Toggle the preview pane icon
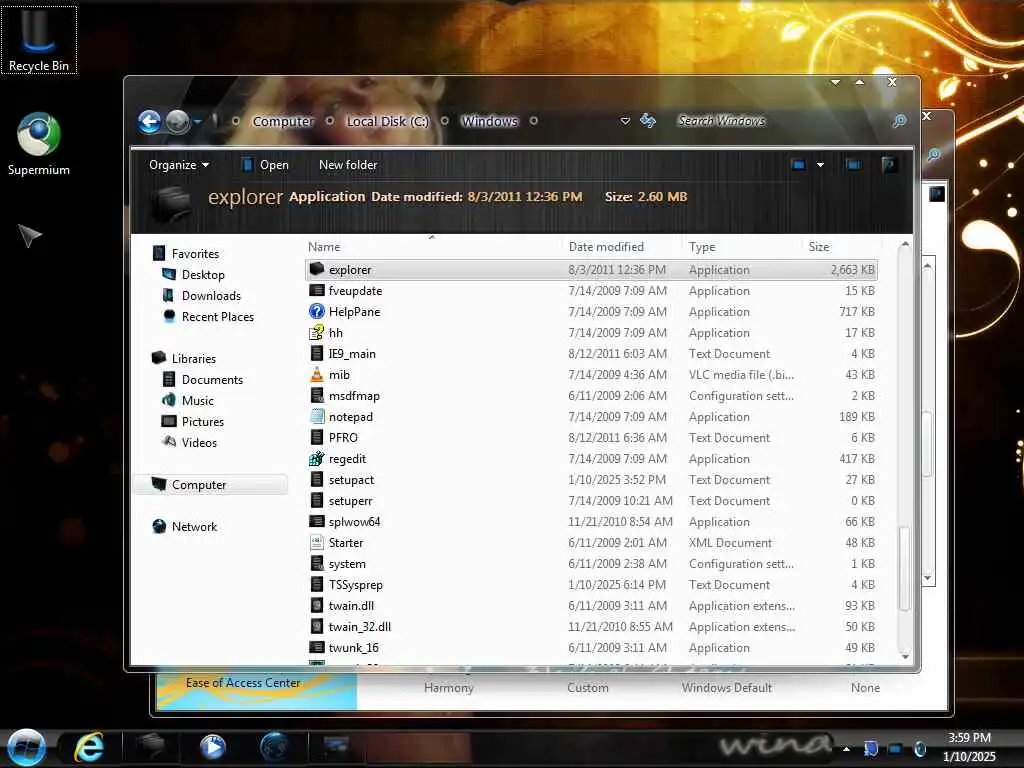1024x768 pixels. (x=853, y=165)
